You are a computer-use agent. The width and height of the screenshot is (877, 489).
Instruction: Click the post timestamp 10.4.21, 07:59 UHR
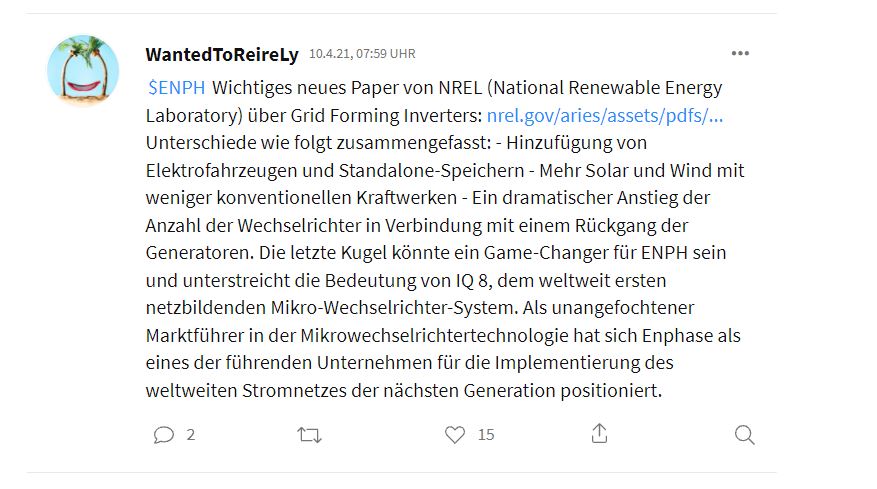click(x=362, y=54)
